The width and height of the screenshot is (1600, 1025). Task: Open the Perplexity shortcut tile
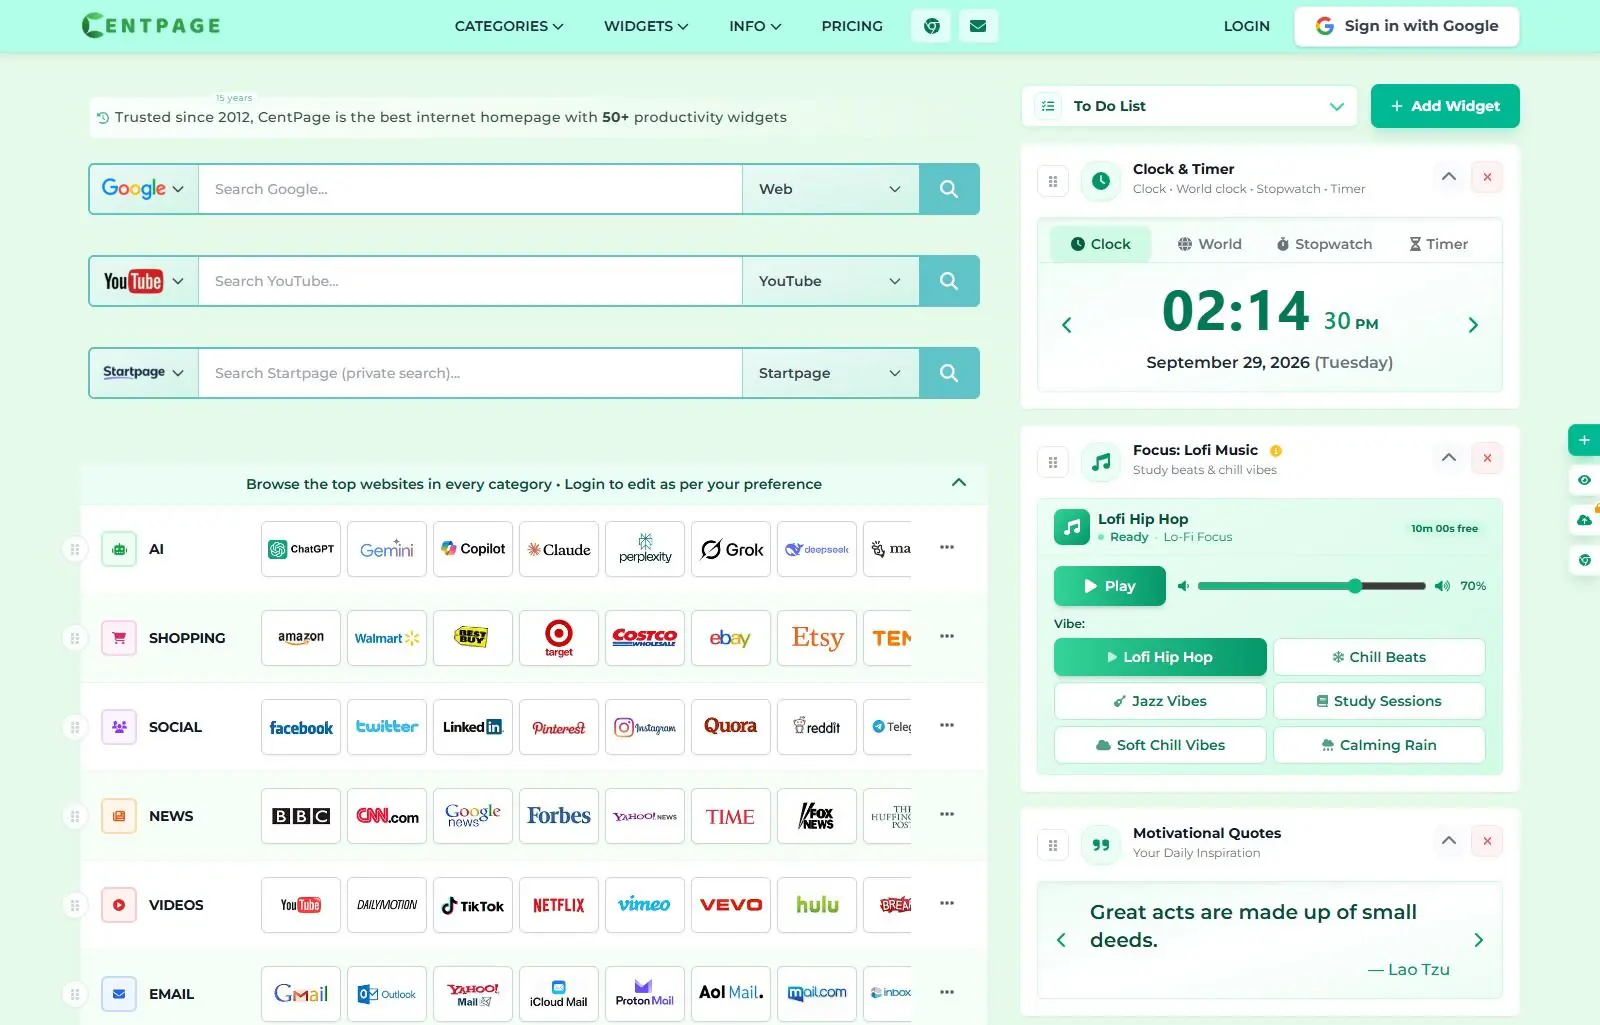click(645, 549)
